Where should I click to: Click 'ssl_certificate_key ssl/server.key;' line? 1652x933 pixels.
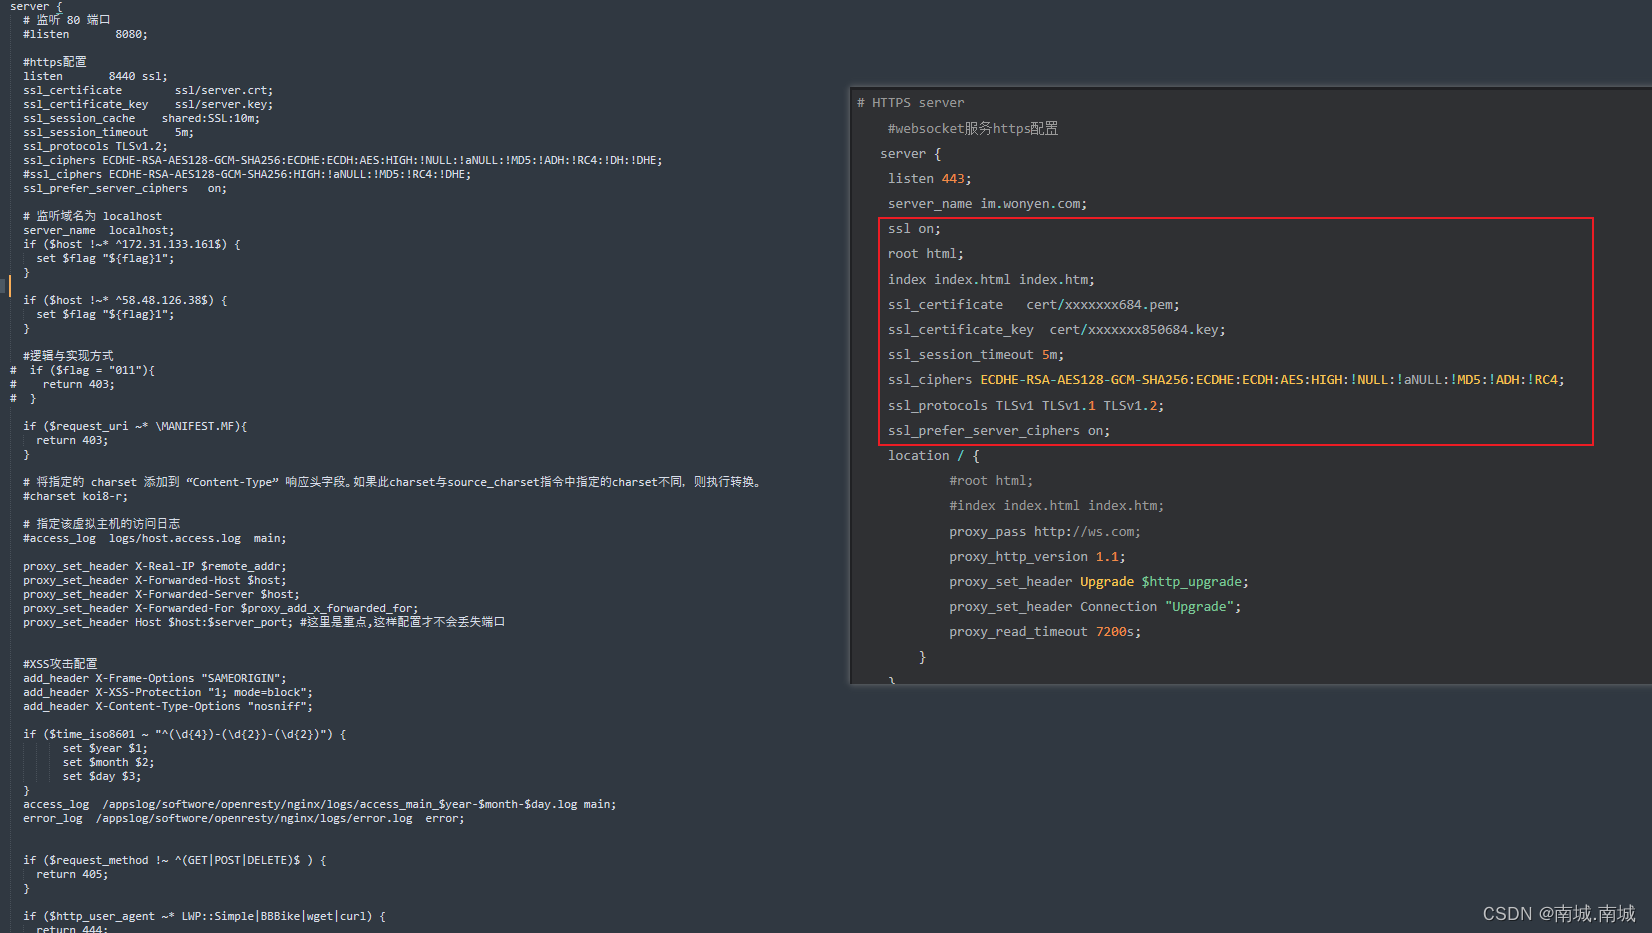[148, 104]
